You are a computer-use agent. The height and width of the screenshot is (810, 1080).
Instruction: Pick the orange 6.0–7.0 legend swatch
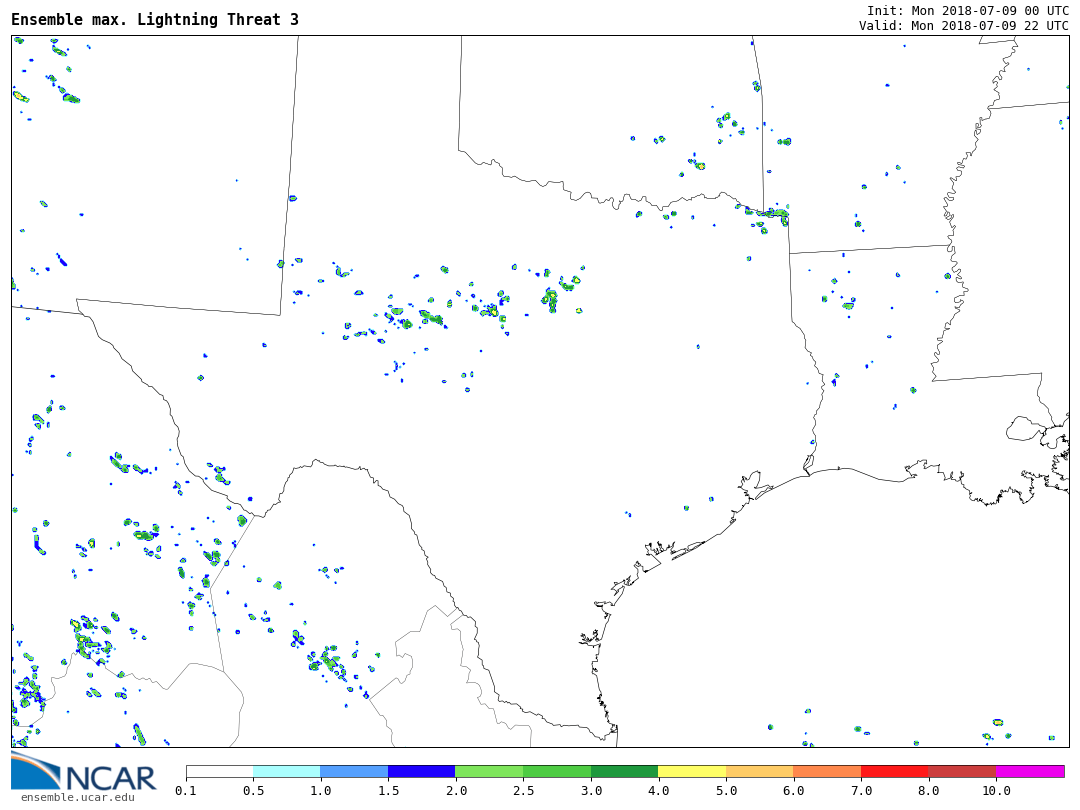(827, 771)
